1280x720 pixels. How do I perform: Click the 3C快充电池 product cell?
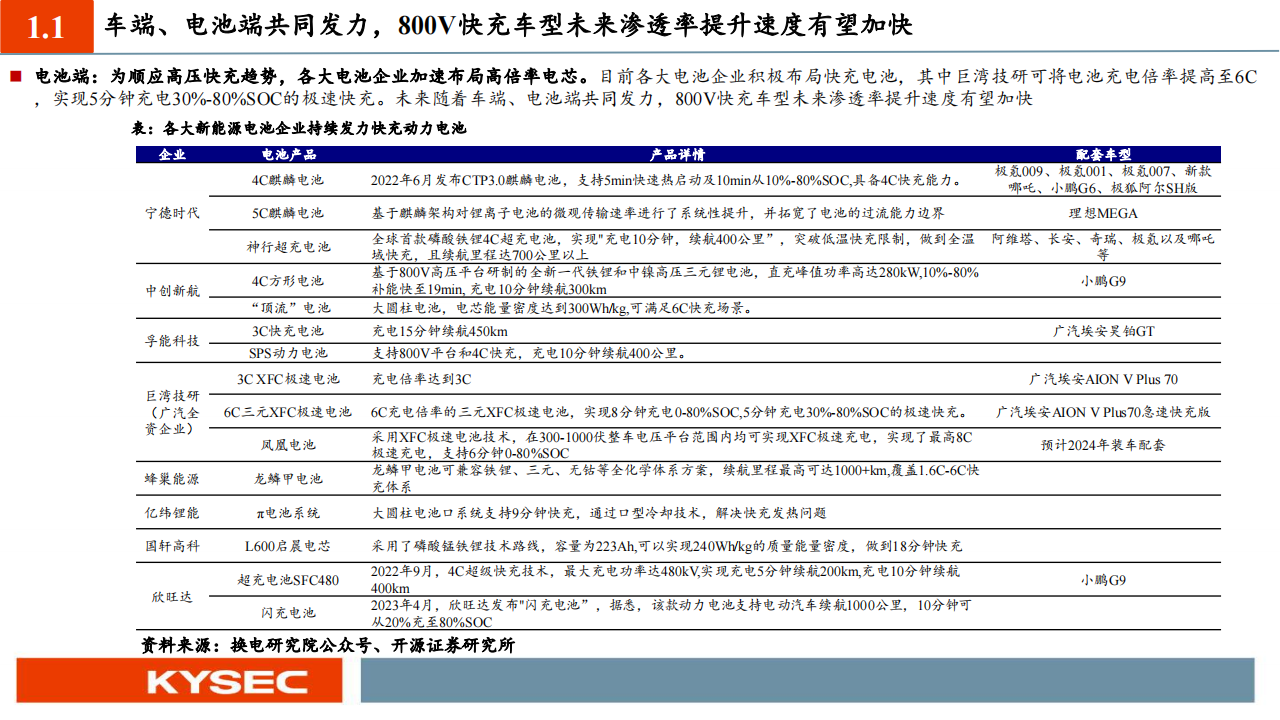click(x=287, y=330)
